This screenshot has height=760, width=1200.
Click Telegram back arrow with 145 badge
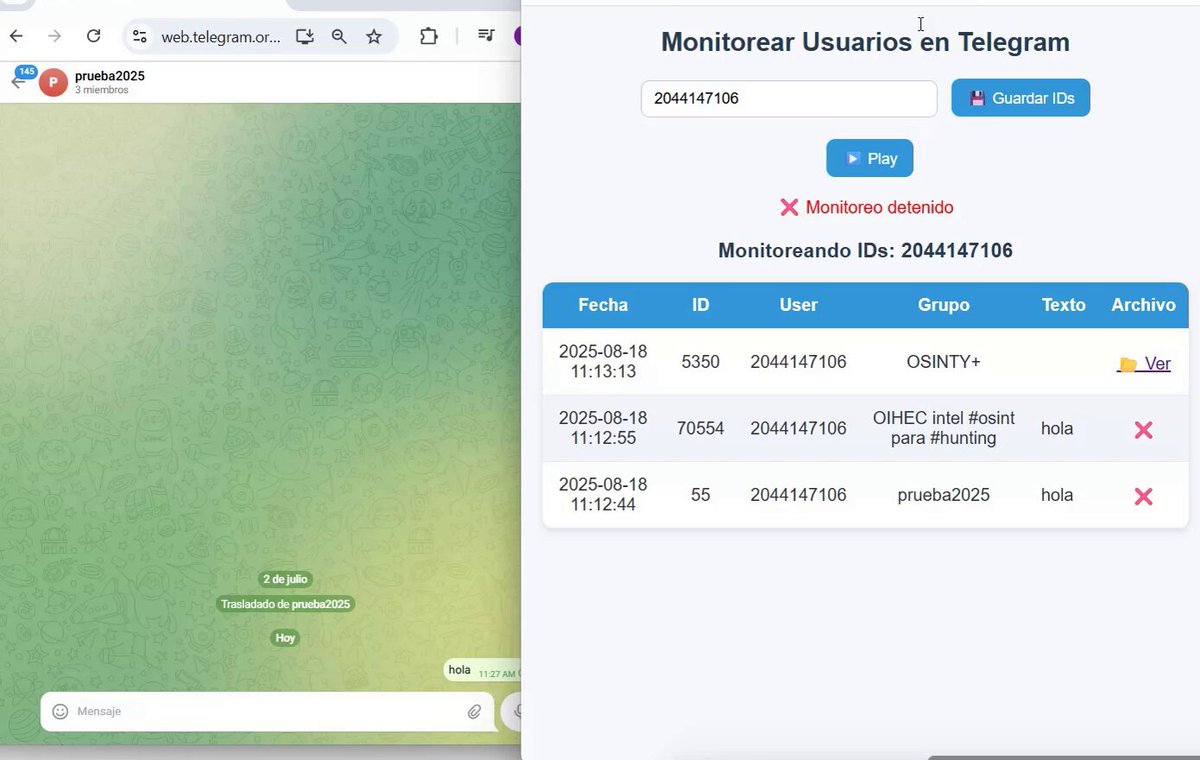20,81
